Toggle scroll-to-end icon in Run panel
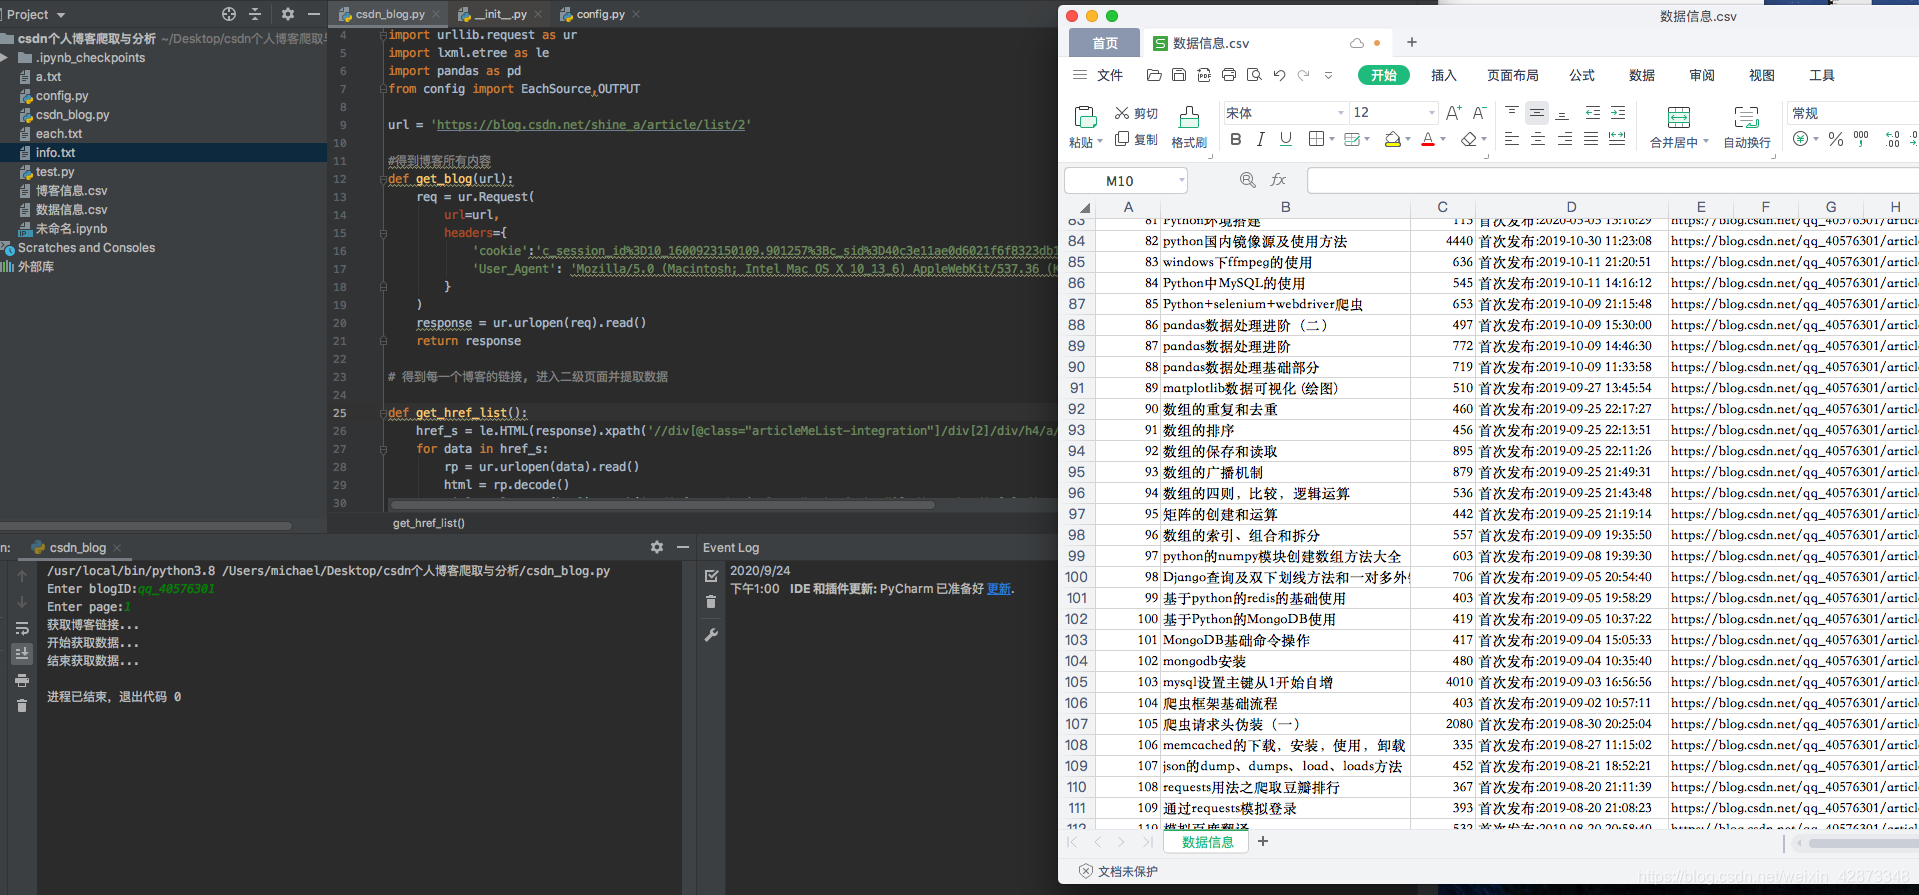 (x=22, y=653)
